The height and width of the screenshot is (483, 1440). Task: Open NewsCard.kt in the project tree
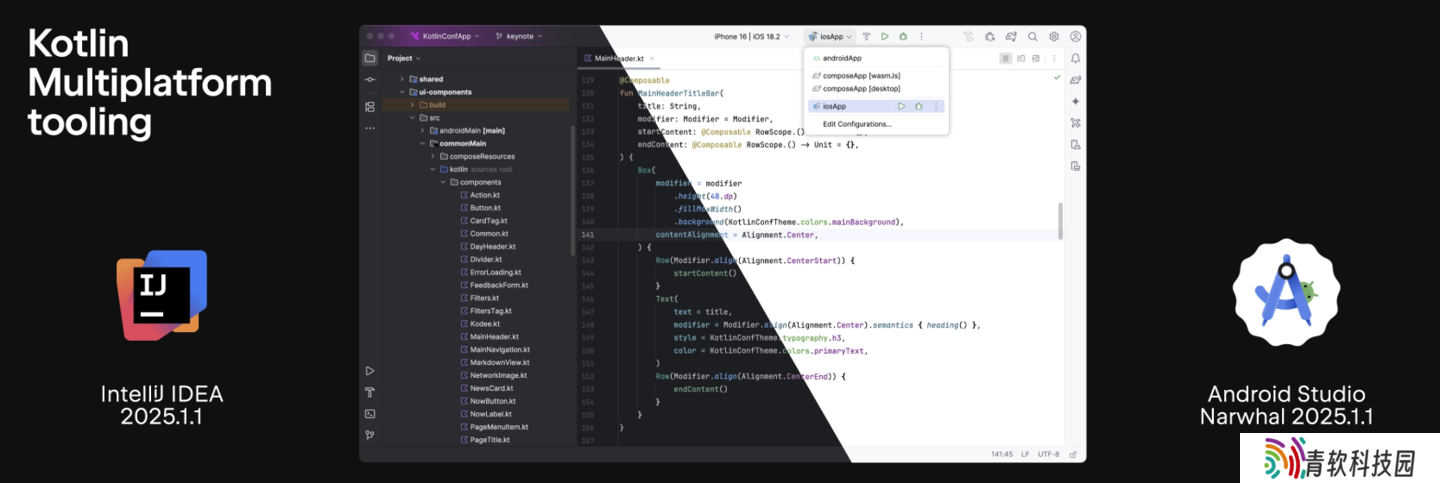[491, 388]
